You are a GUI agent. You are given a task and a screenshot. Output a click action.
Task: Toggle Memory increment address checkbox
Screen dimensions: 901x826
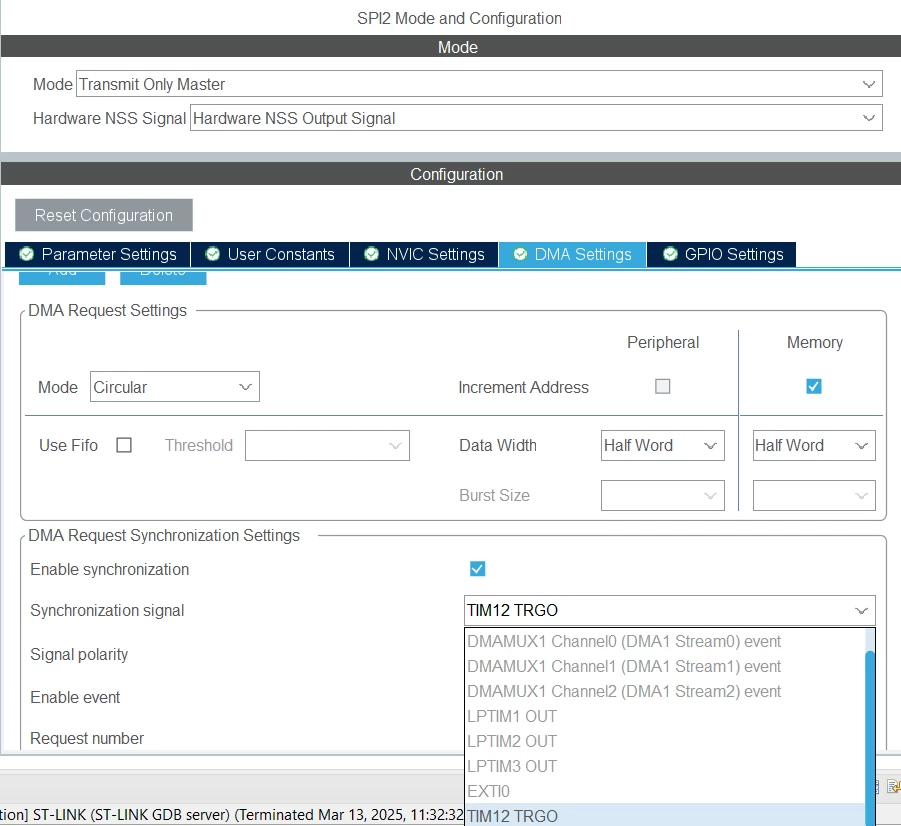[814, 386]
